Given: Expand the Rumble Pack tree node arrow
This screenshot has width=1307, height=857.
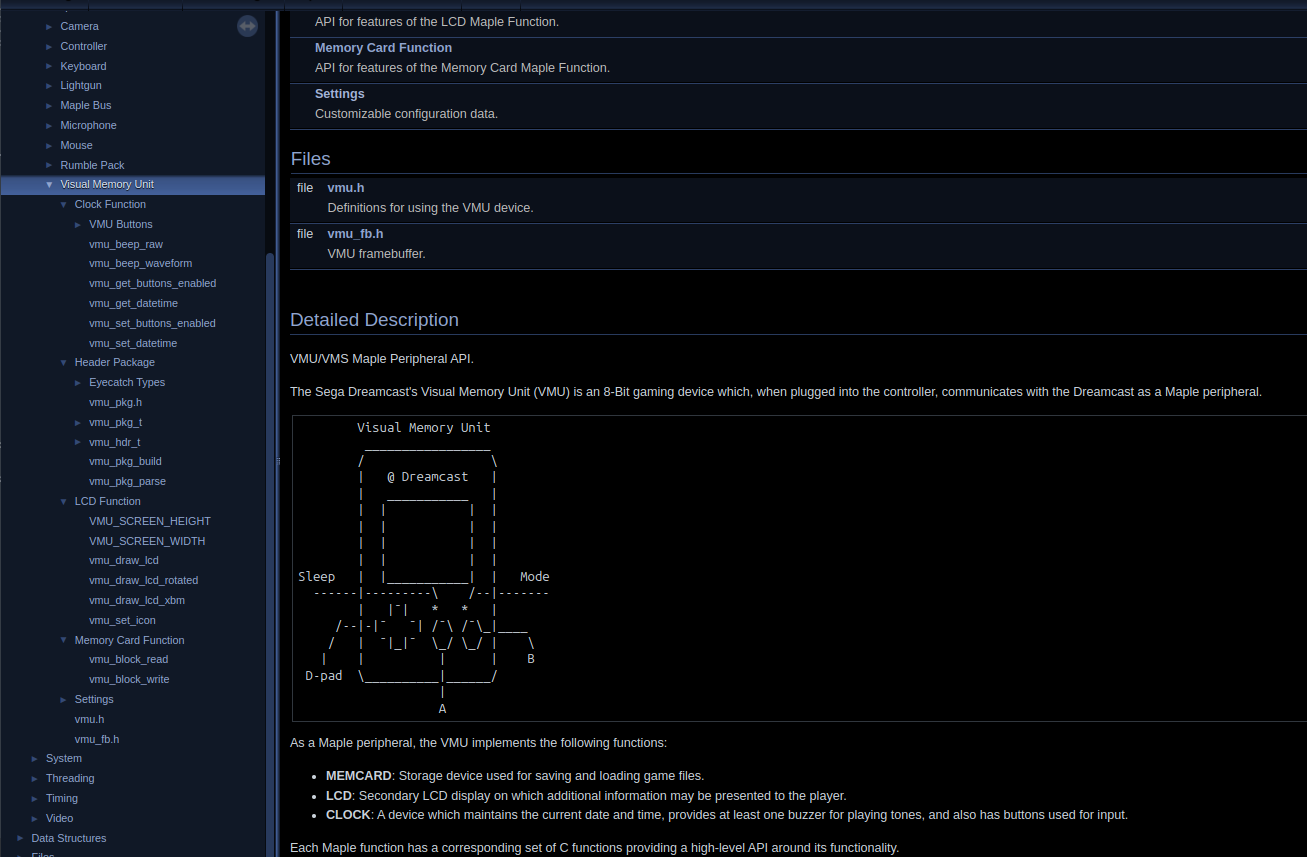Looking at the screenshot, I should [x=49, y=165].
